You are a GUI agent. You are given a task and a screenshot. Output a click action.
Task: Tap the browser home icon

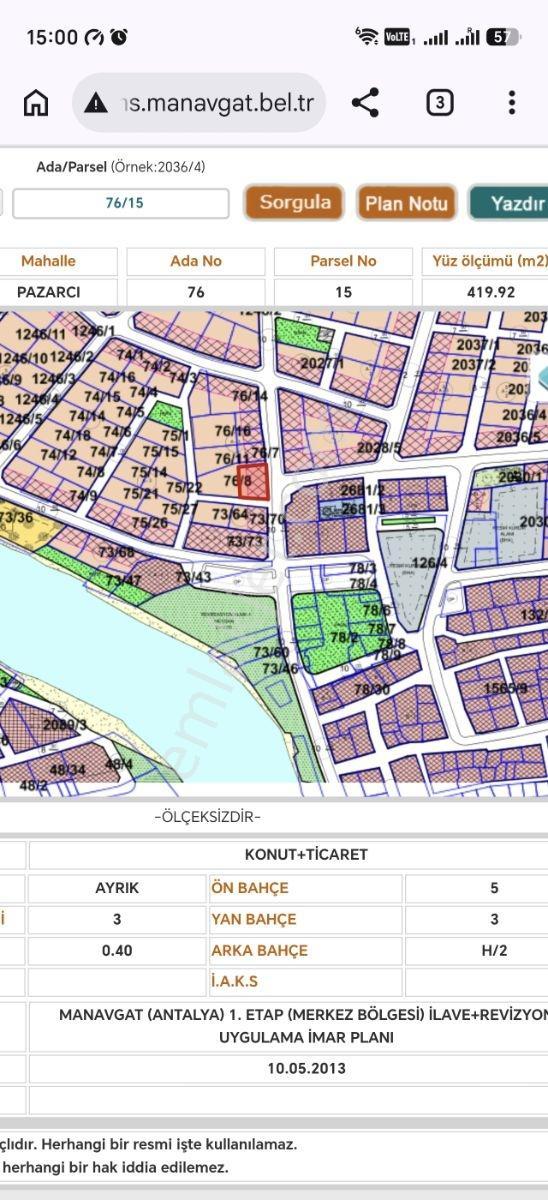coord(36,102)
